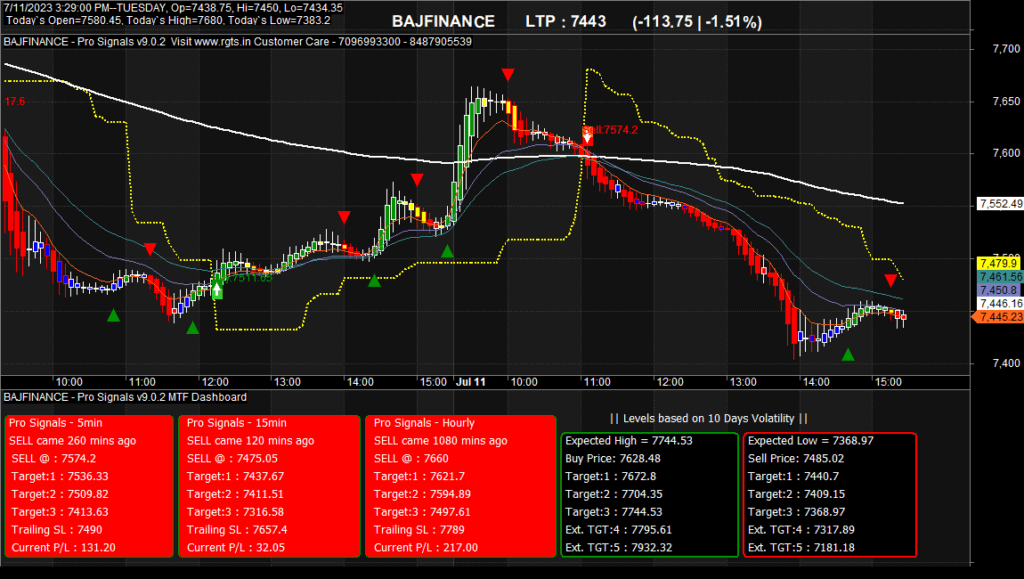Viewport: 1024px width, 579px height.
Task: Select the purple 7,450.8 price label
Action: 1000,290
